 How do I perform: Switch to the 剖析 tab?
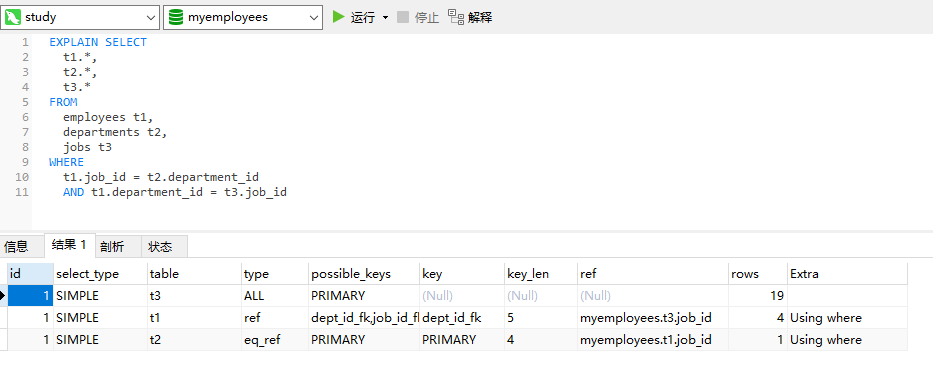(112, 247)
